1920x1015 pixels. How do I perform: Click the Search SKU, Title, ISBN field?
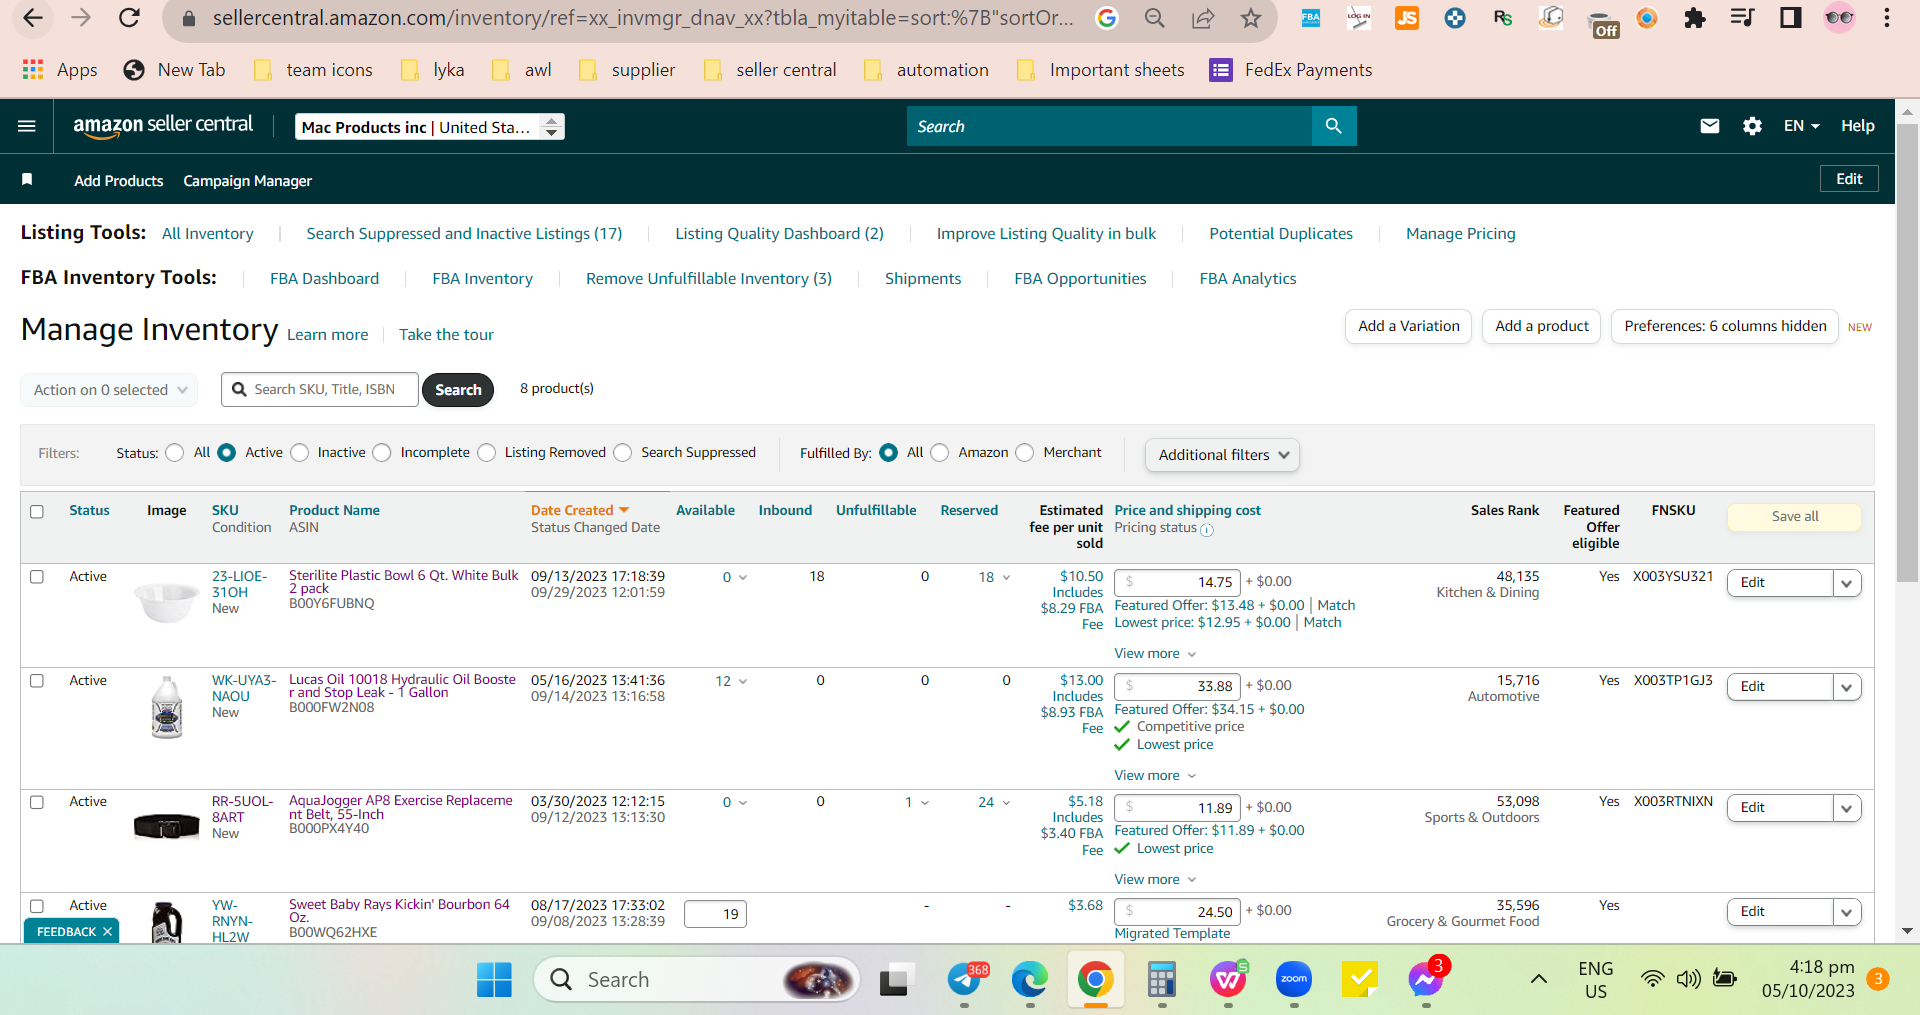coord(320,389)
